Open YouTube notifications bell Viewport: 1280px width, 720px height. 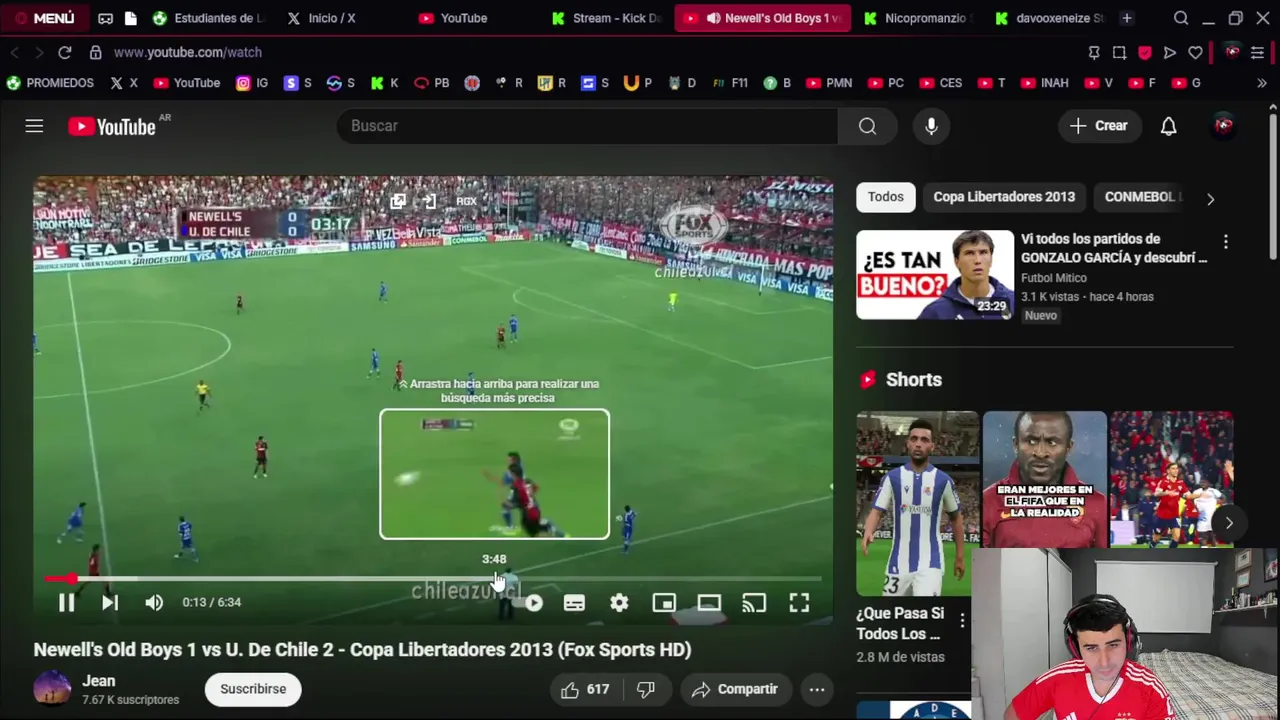(1168, 126)
